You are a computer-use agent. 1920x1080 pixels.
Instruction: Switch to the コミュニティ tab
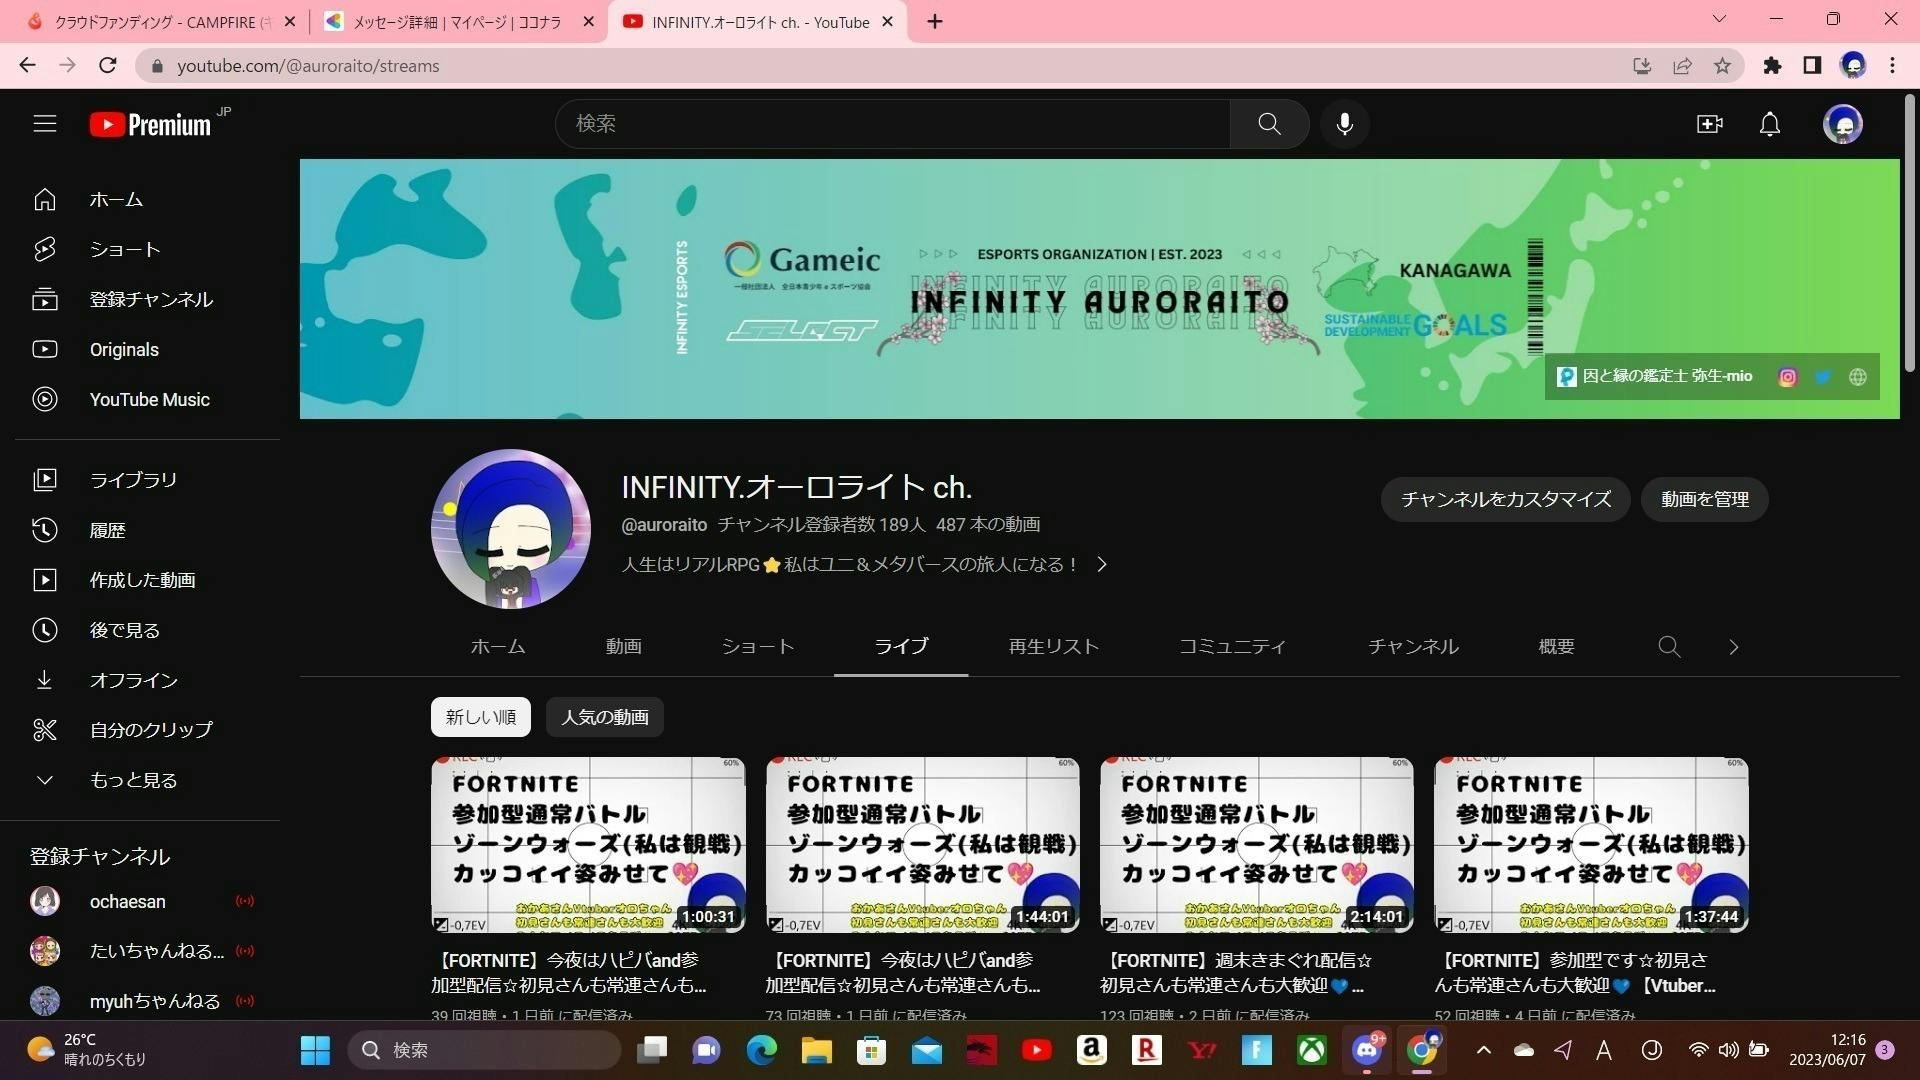1232,646
